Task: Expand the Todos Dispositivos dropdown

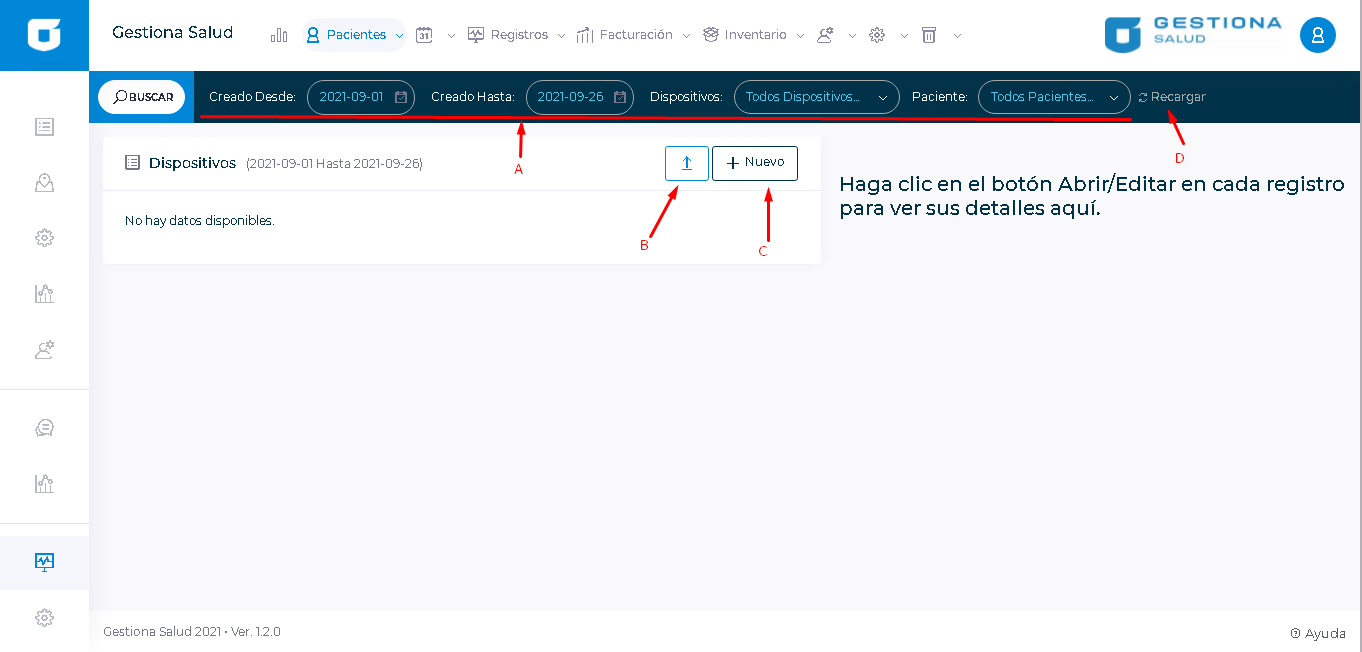Action: (815, 97)
